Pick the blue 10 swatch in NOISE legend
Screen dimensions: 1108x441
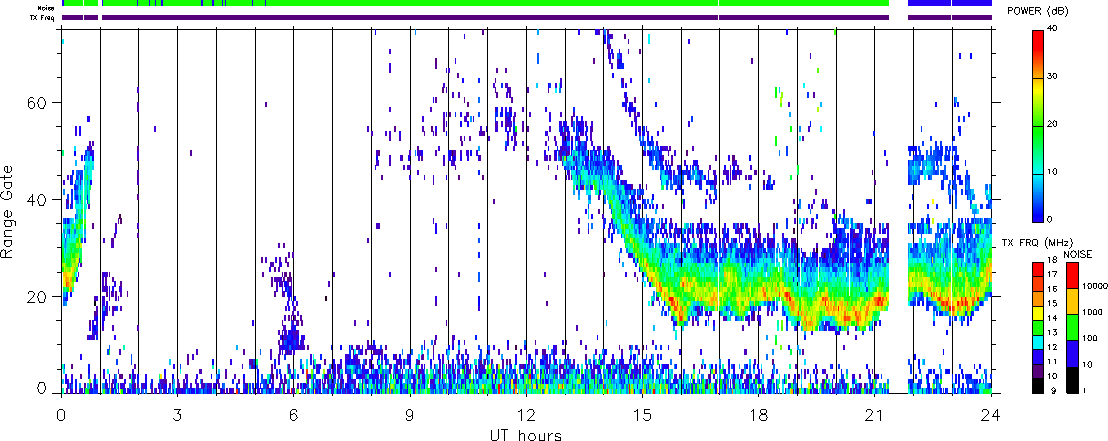[1071, 353]
